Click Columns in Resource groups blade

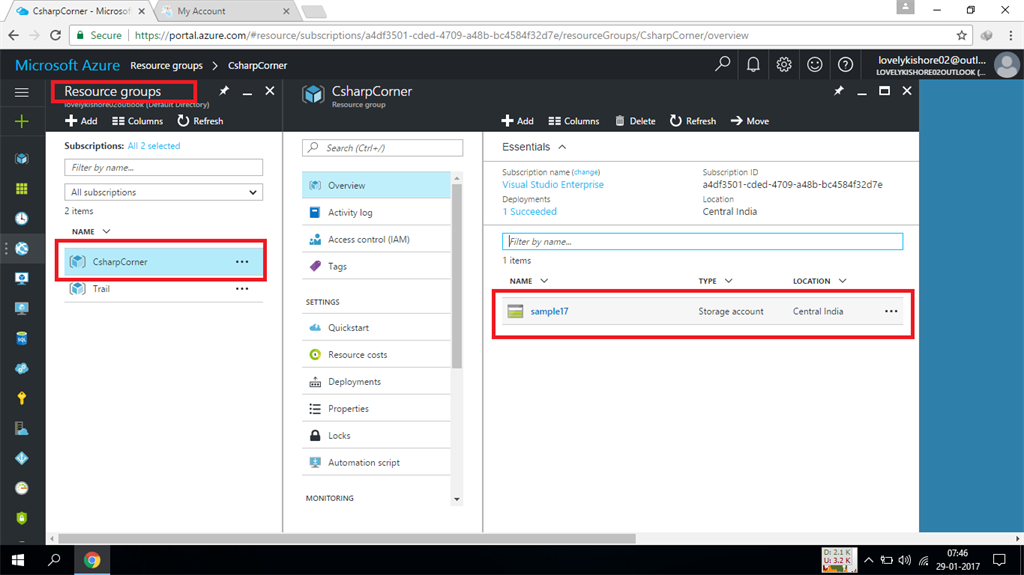coord(137,121)
